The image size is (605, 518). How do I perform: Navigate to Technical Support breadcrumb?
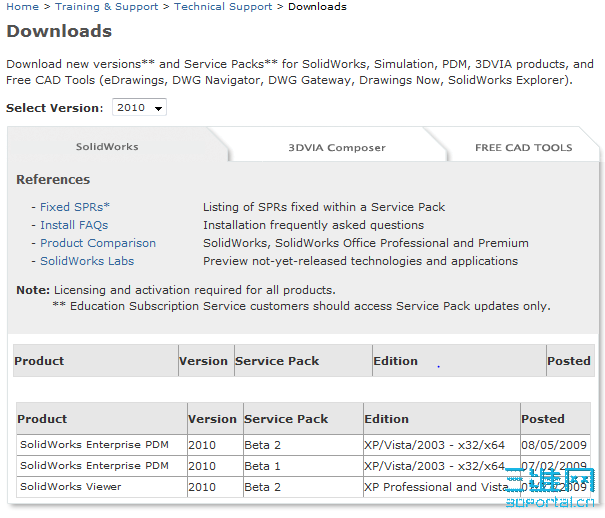[x=223, y=7]
